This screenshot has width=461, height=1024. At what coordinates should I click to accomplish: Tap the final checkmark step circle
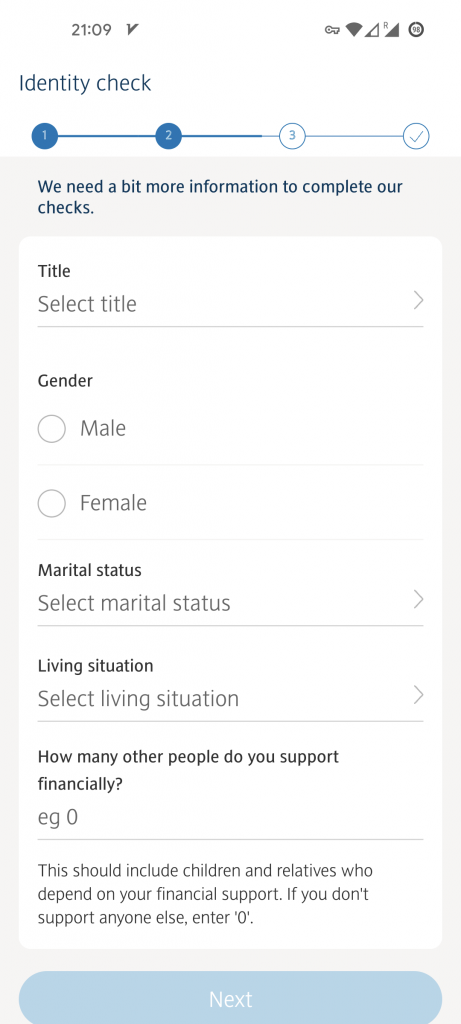[416, 136]
